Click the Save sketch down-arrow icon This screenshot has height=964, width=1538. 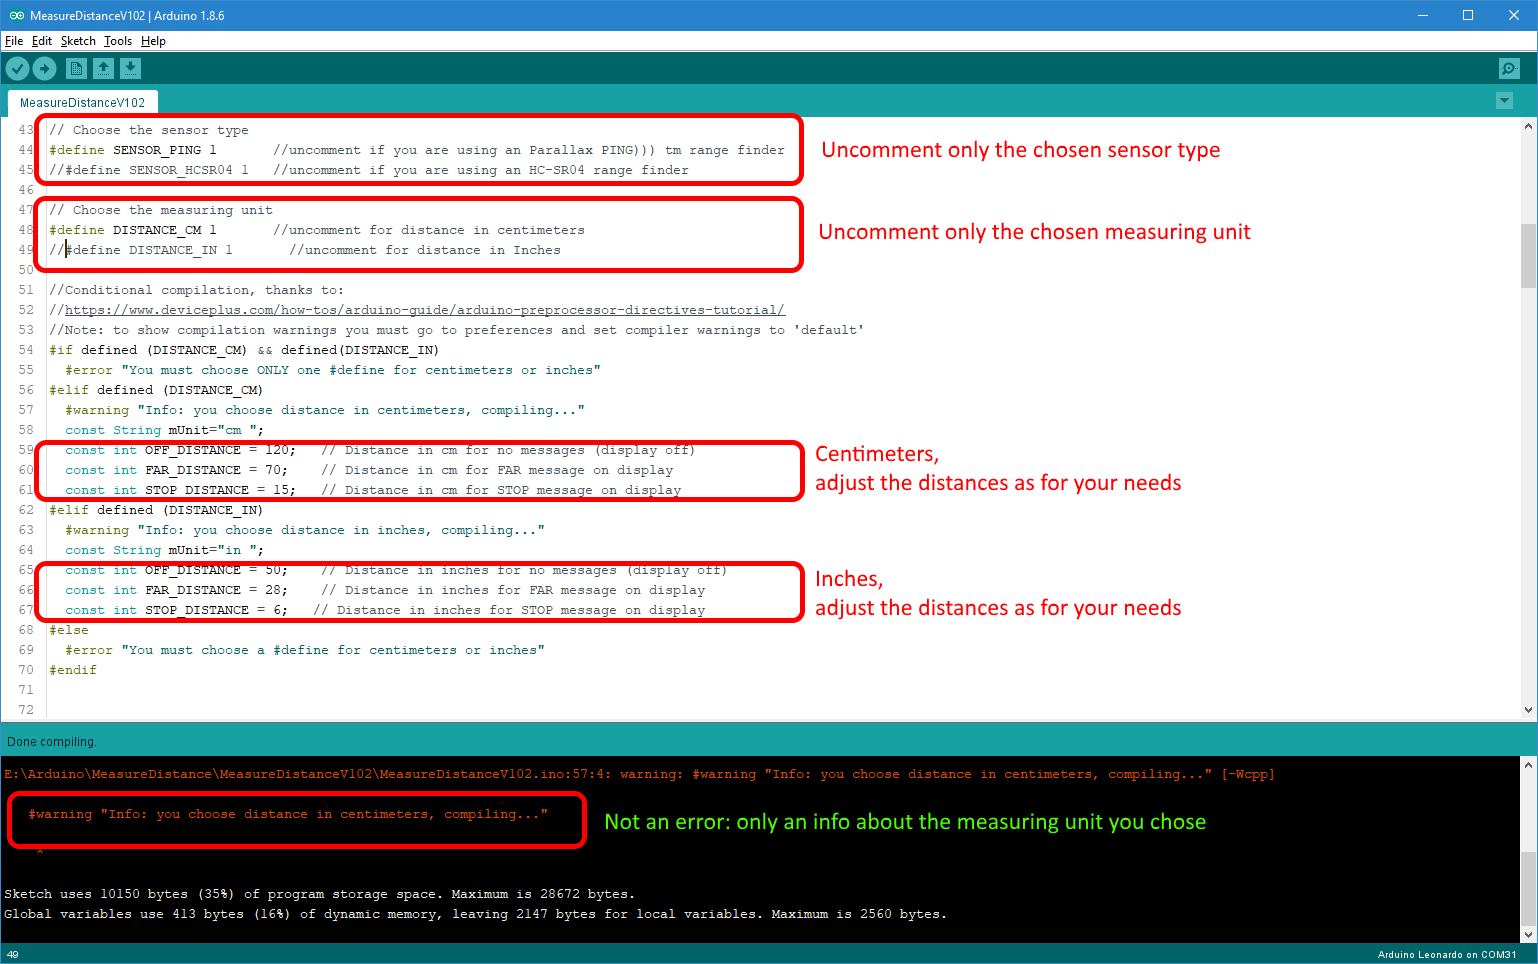point(131,68)
